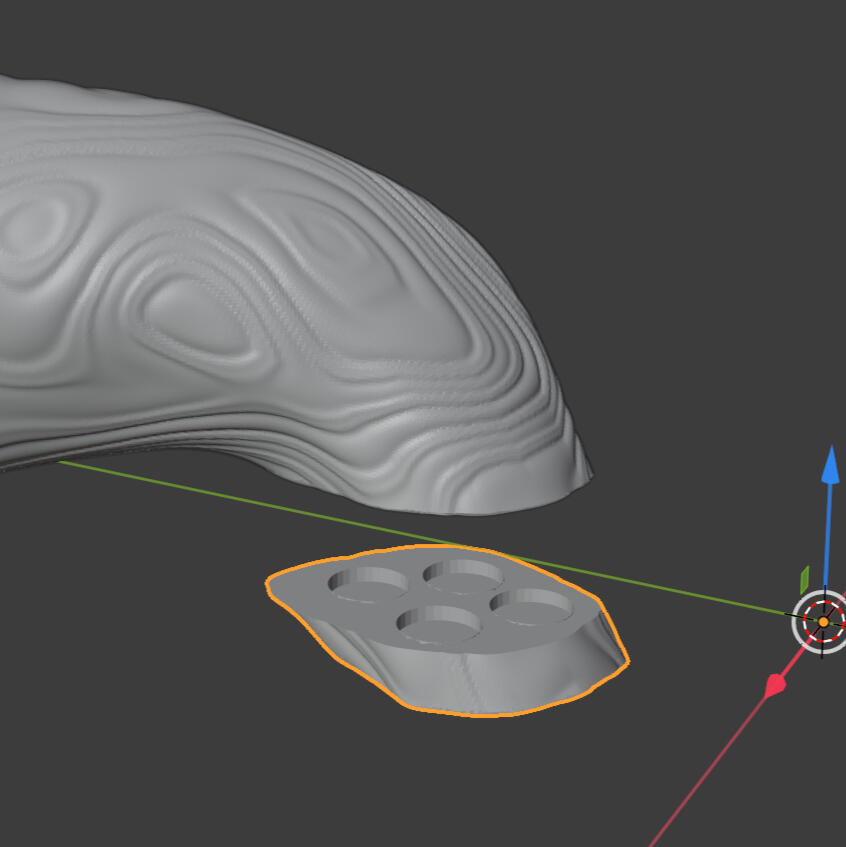Click the blue Z-axis gizmo shaft
The height and width of the screenshot is (847, 846).
(x=828, y=535)
